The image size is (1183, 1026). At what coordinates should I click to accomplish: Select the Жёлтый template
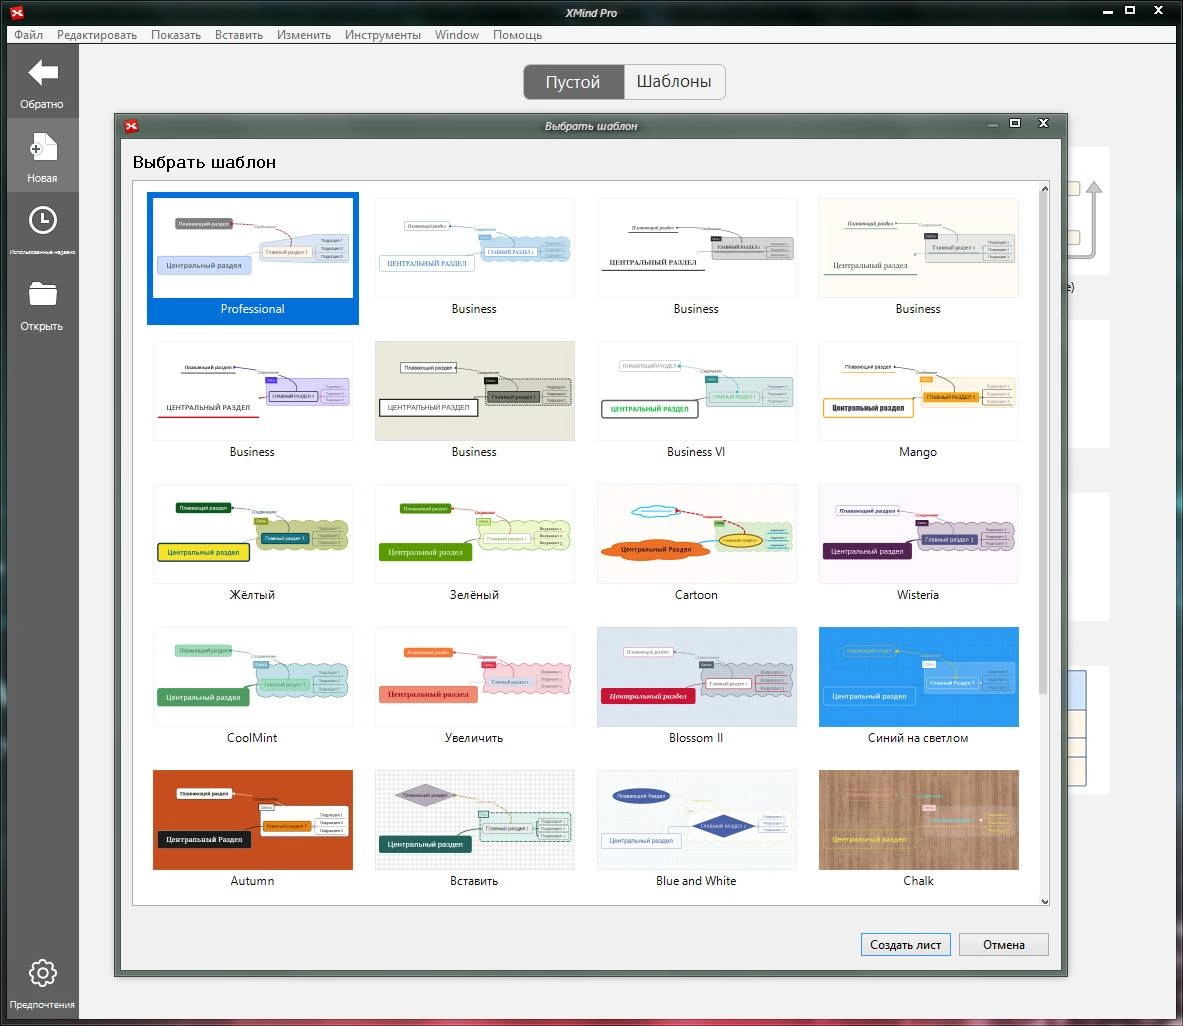253,534
